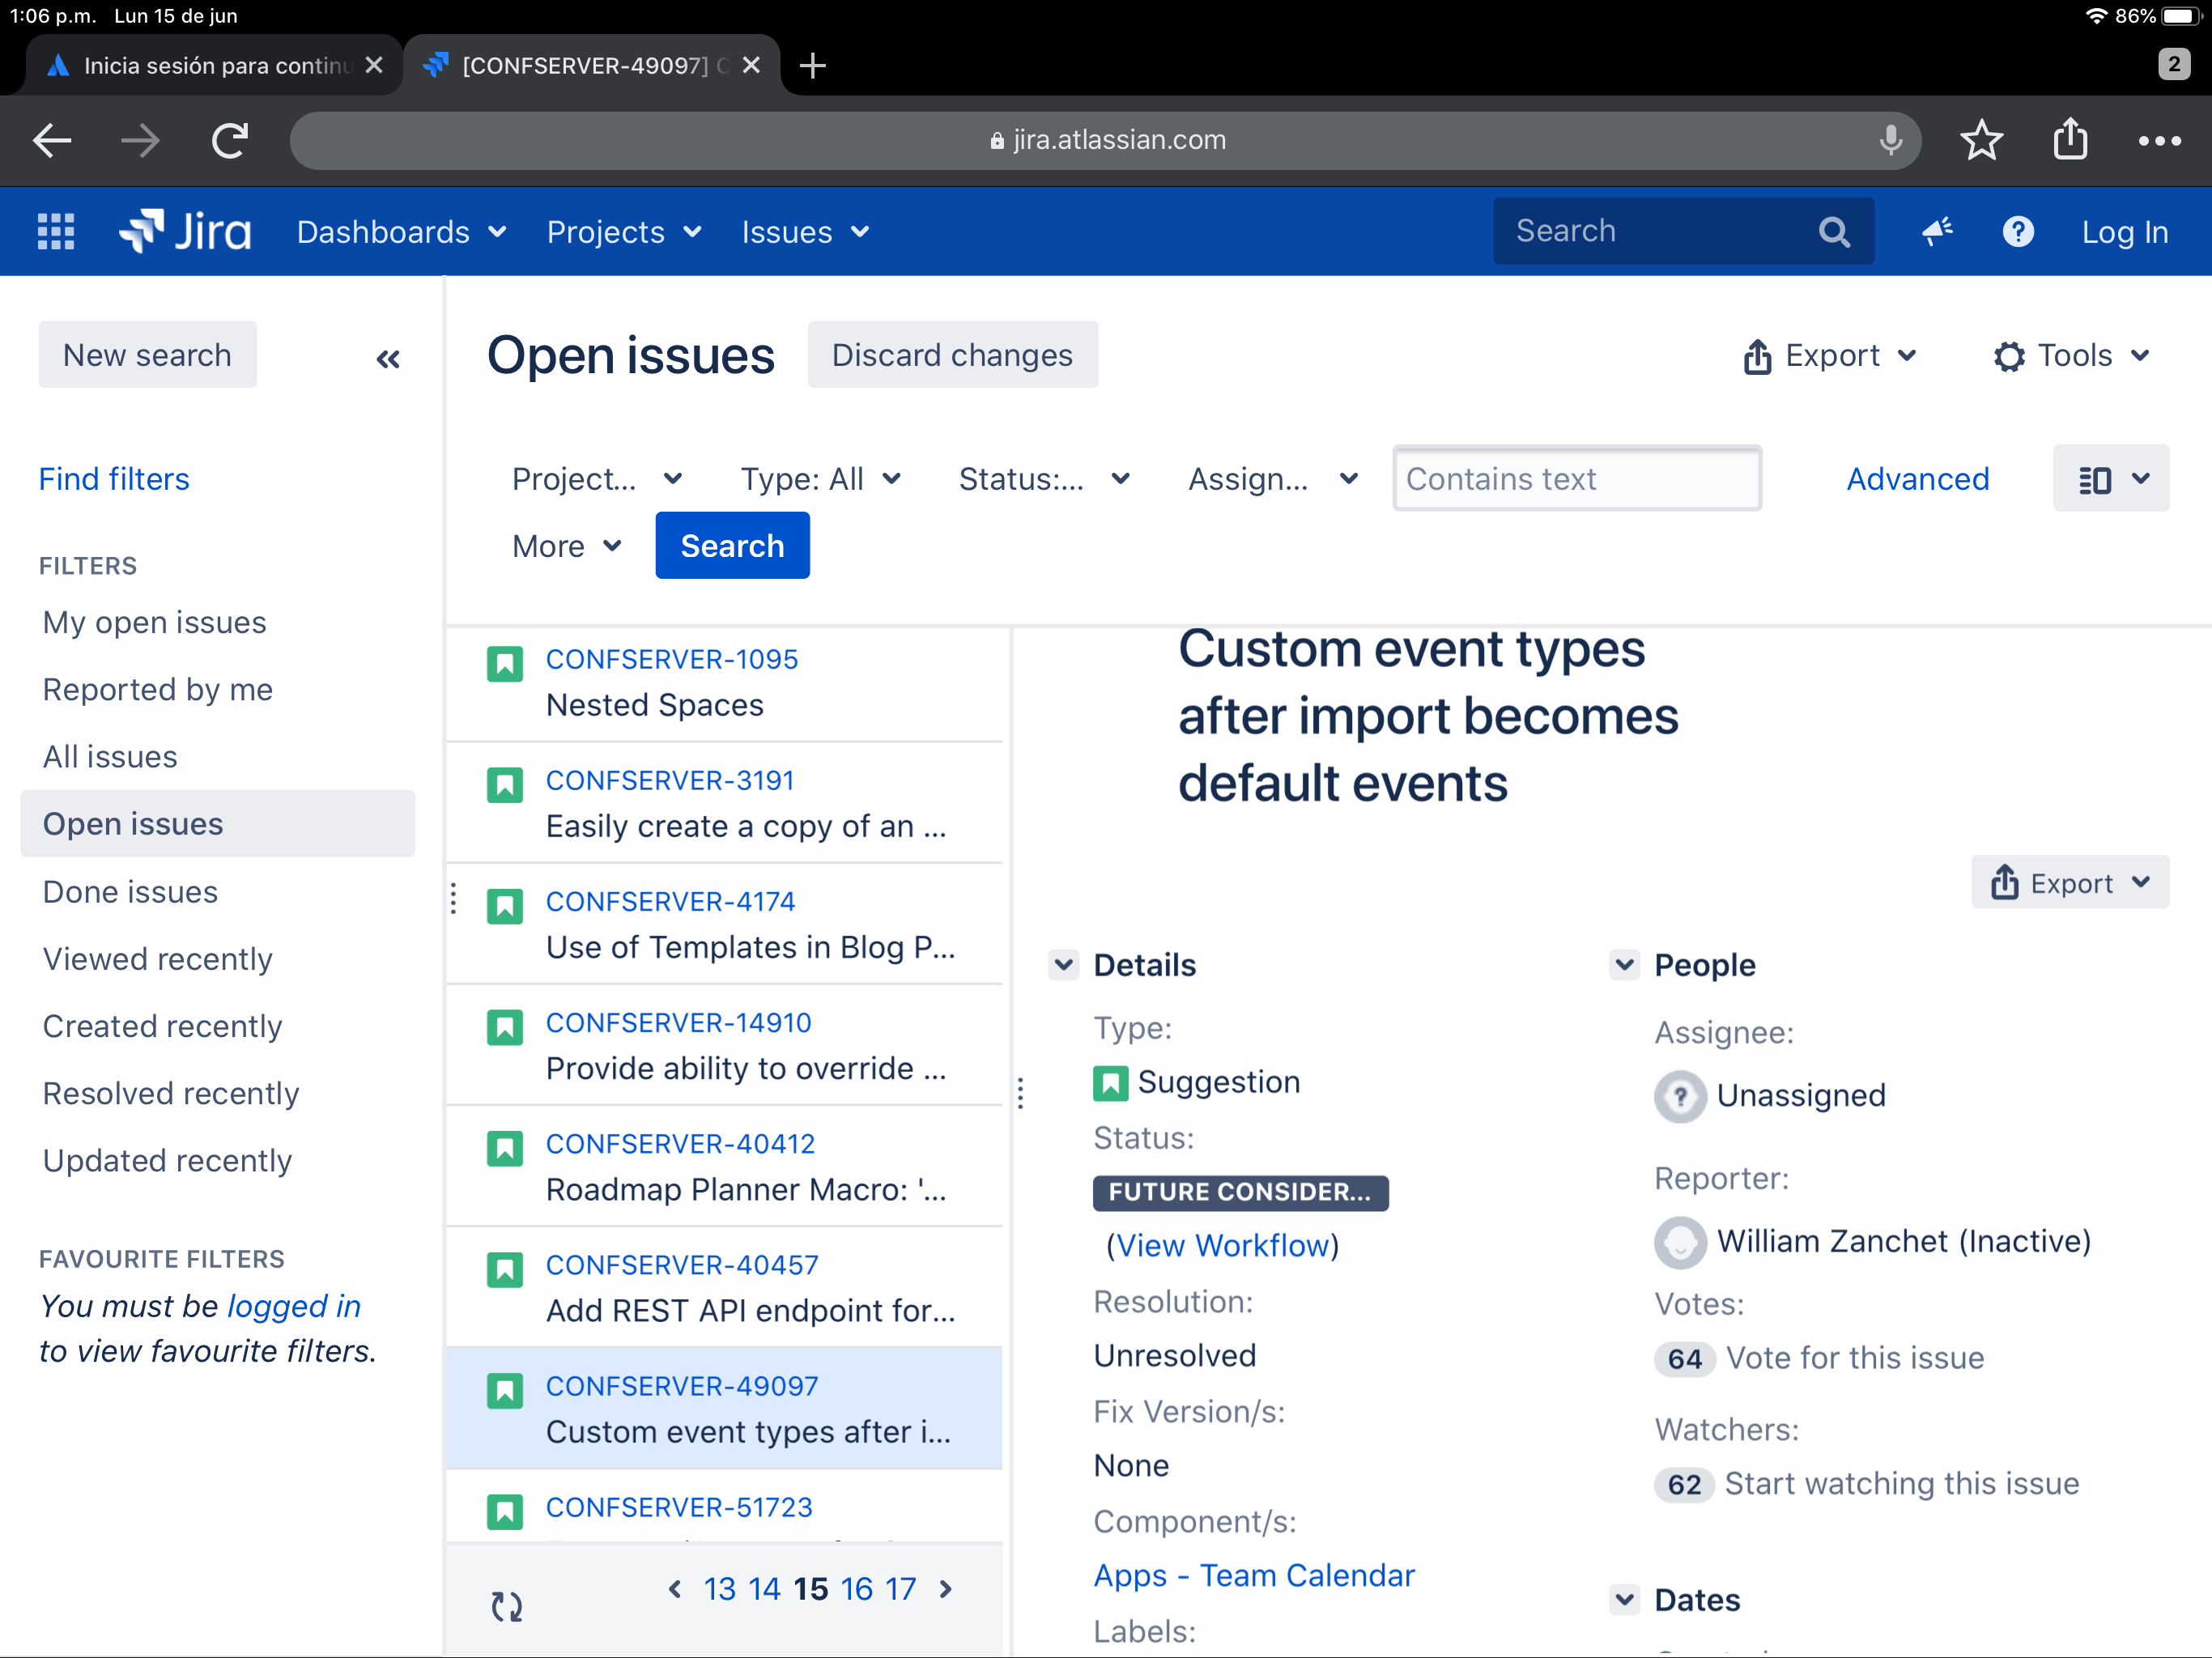The width and height of the screenshot is (2212, 1658).
Task: Click the blue Search button
Action: (732, 546)
